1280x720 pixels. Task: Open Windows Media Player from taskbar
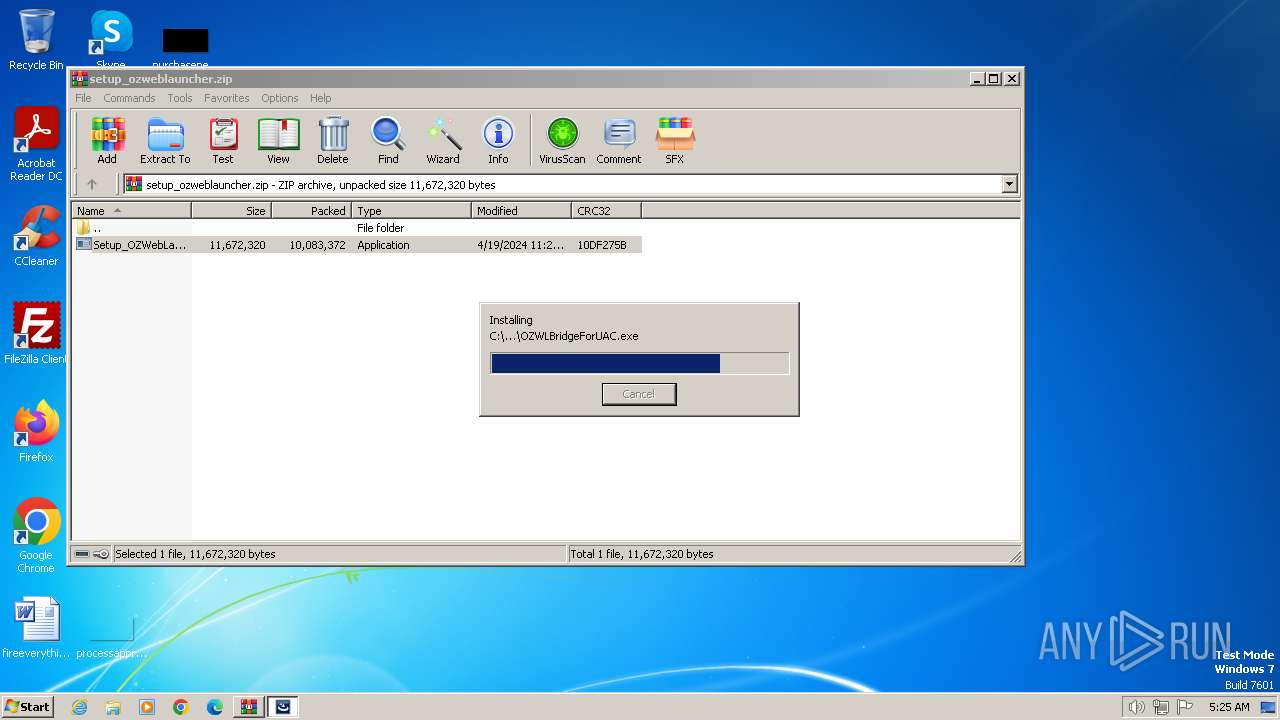[147, 707]
